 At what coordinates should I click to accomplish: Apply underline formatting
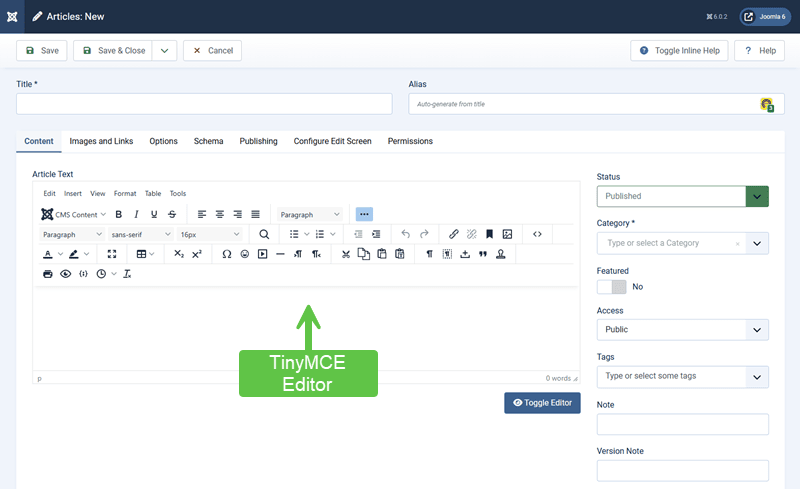point(154,214)
